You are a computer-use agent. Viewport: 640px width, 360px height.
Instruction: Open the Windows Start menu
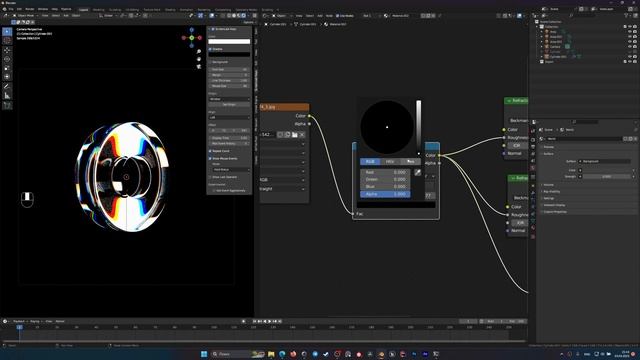(204, 354)
